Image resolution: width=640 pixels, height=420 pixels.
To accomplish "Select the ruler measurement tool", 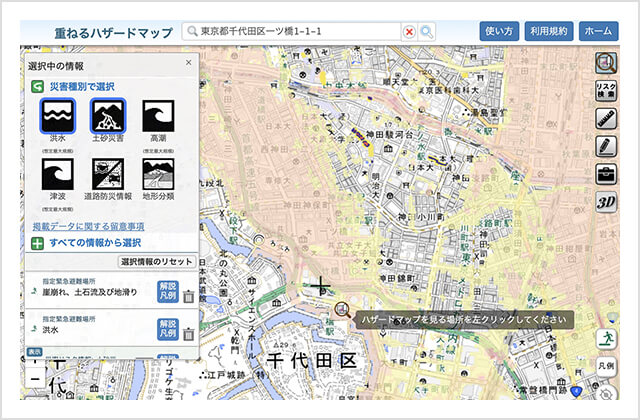I will pos(606,118).
